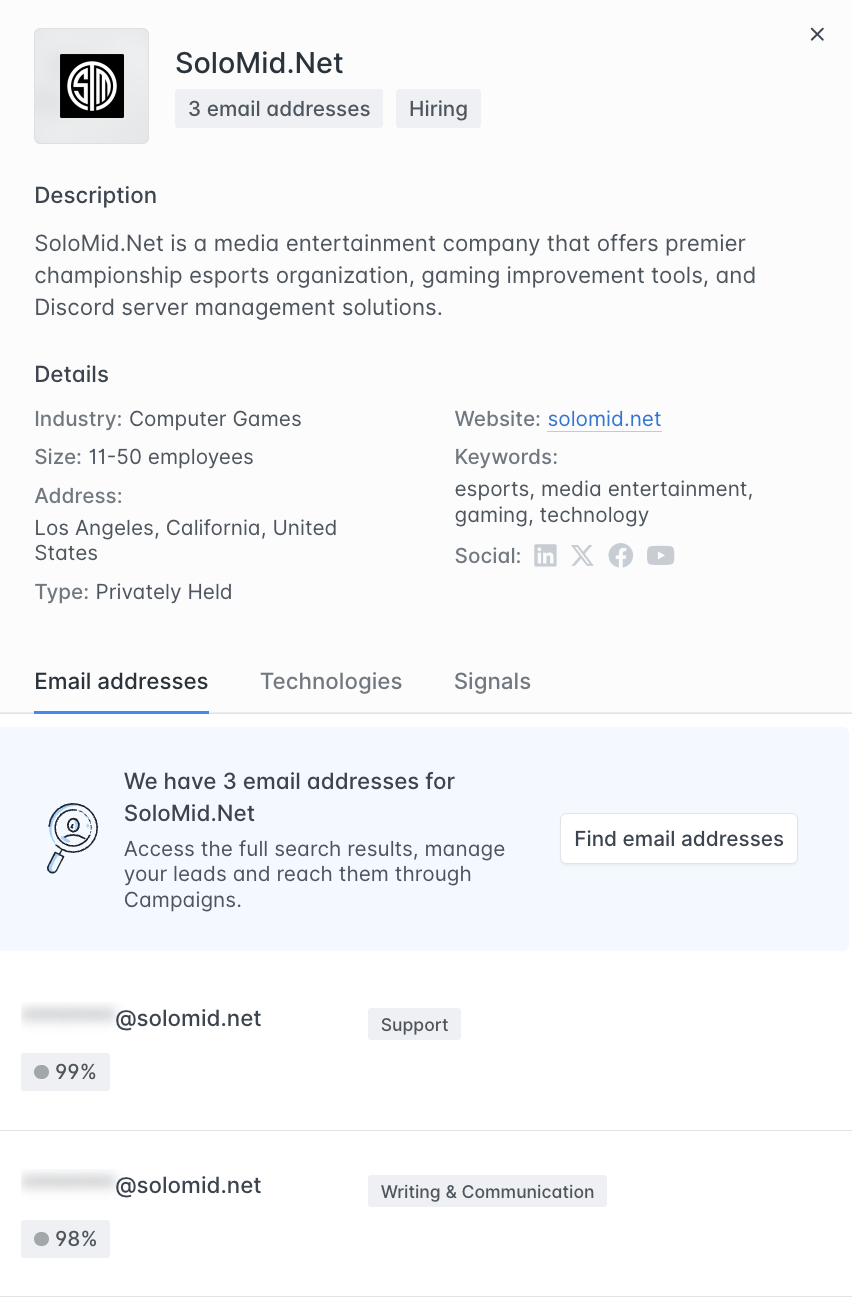
Task: Click the Support department tag
Action: coord(414,1024)
